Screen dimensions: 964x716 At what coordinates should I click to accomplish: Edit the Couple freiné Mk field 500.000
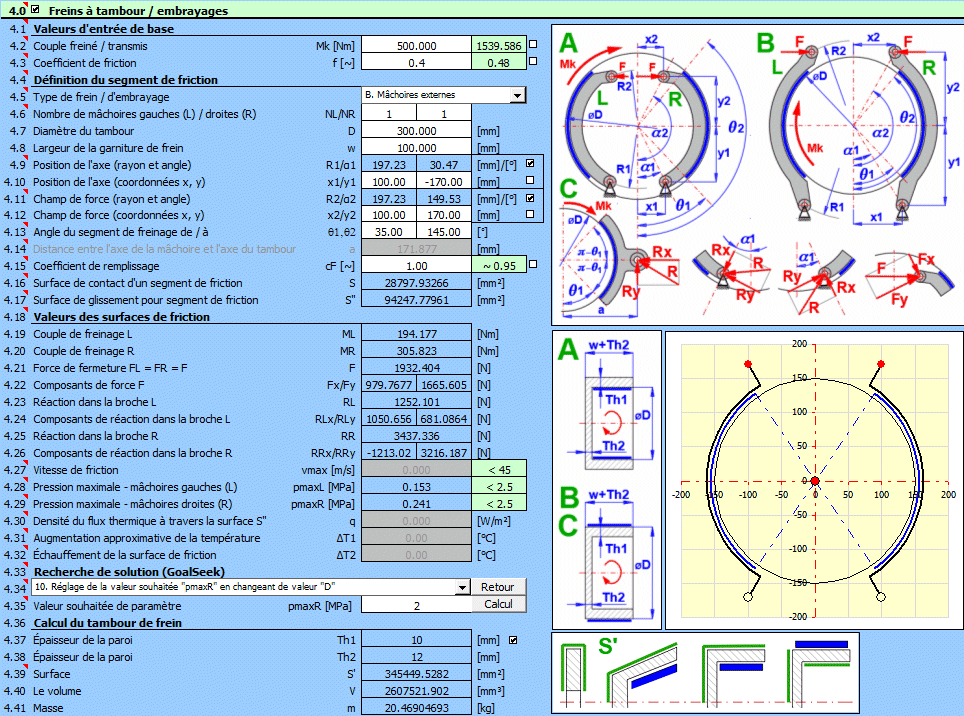417,46
